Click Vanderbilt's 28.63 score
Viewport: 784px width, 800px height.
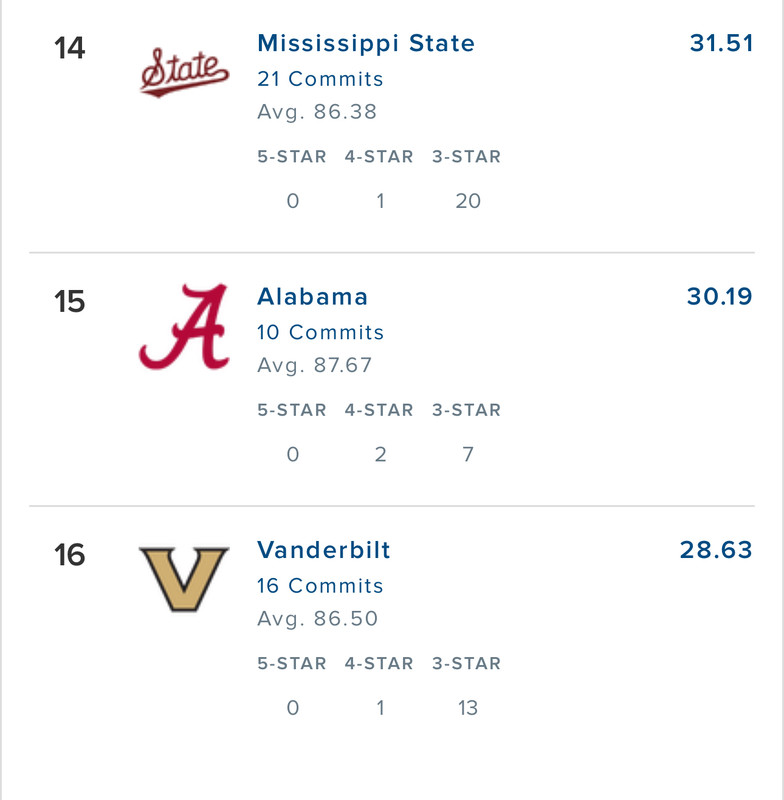pyautogui.click(x=716, y=550)
